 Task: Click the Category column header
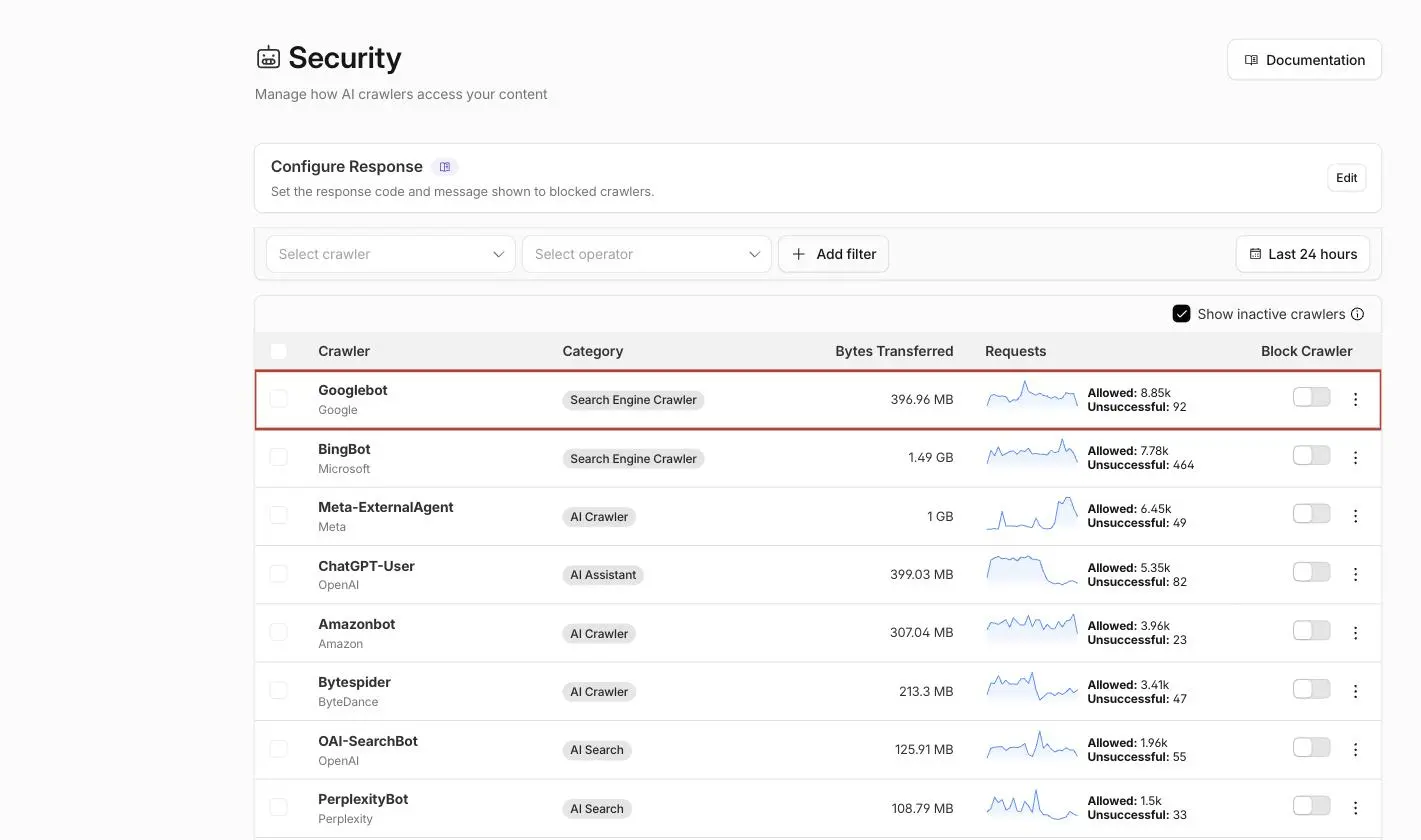coord(593,351)
